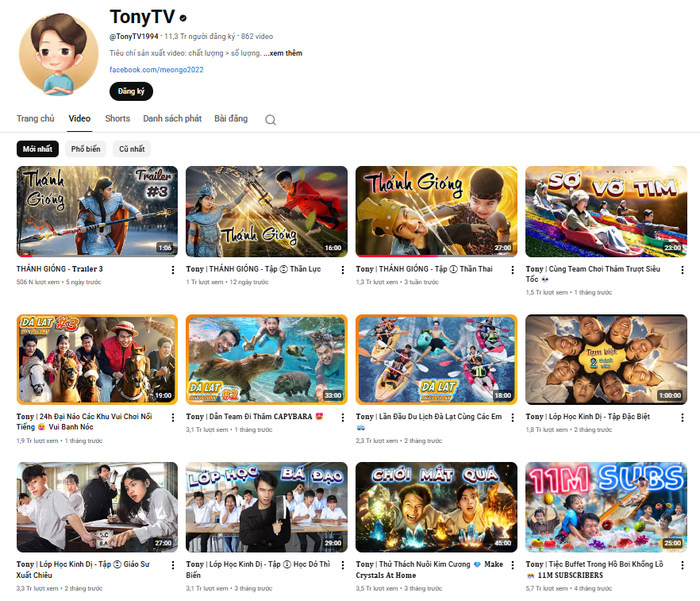The height and width of the screenshot is (601, 700).
Task: Open options menu for THÁNH GIÓNG Tập 1 Thần Thai
Action: (x=512, y=270)
